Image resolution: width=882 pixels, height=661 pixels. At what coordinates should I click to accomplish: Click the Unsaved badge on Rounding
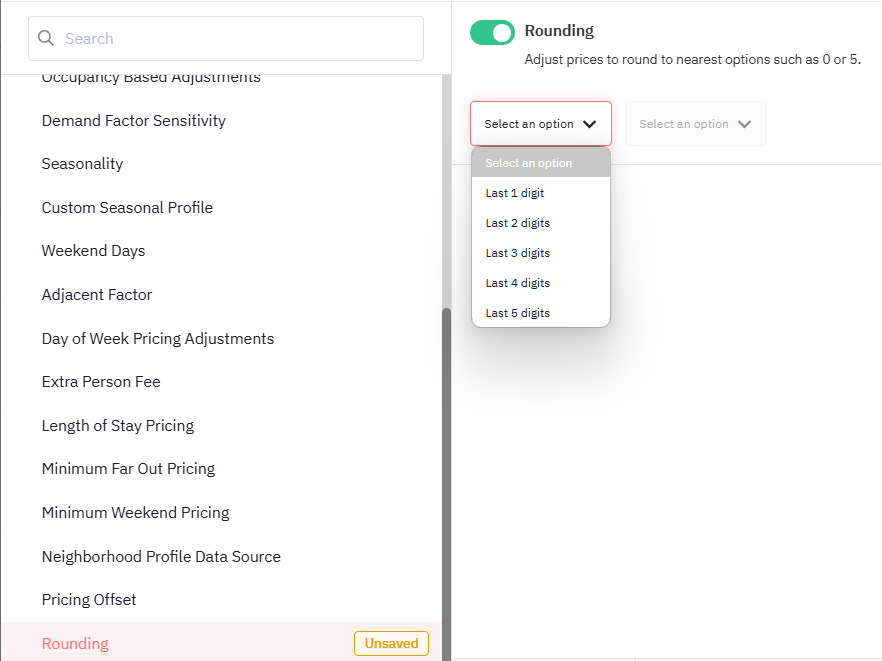click(x=392, y=644)
